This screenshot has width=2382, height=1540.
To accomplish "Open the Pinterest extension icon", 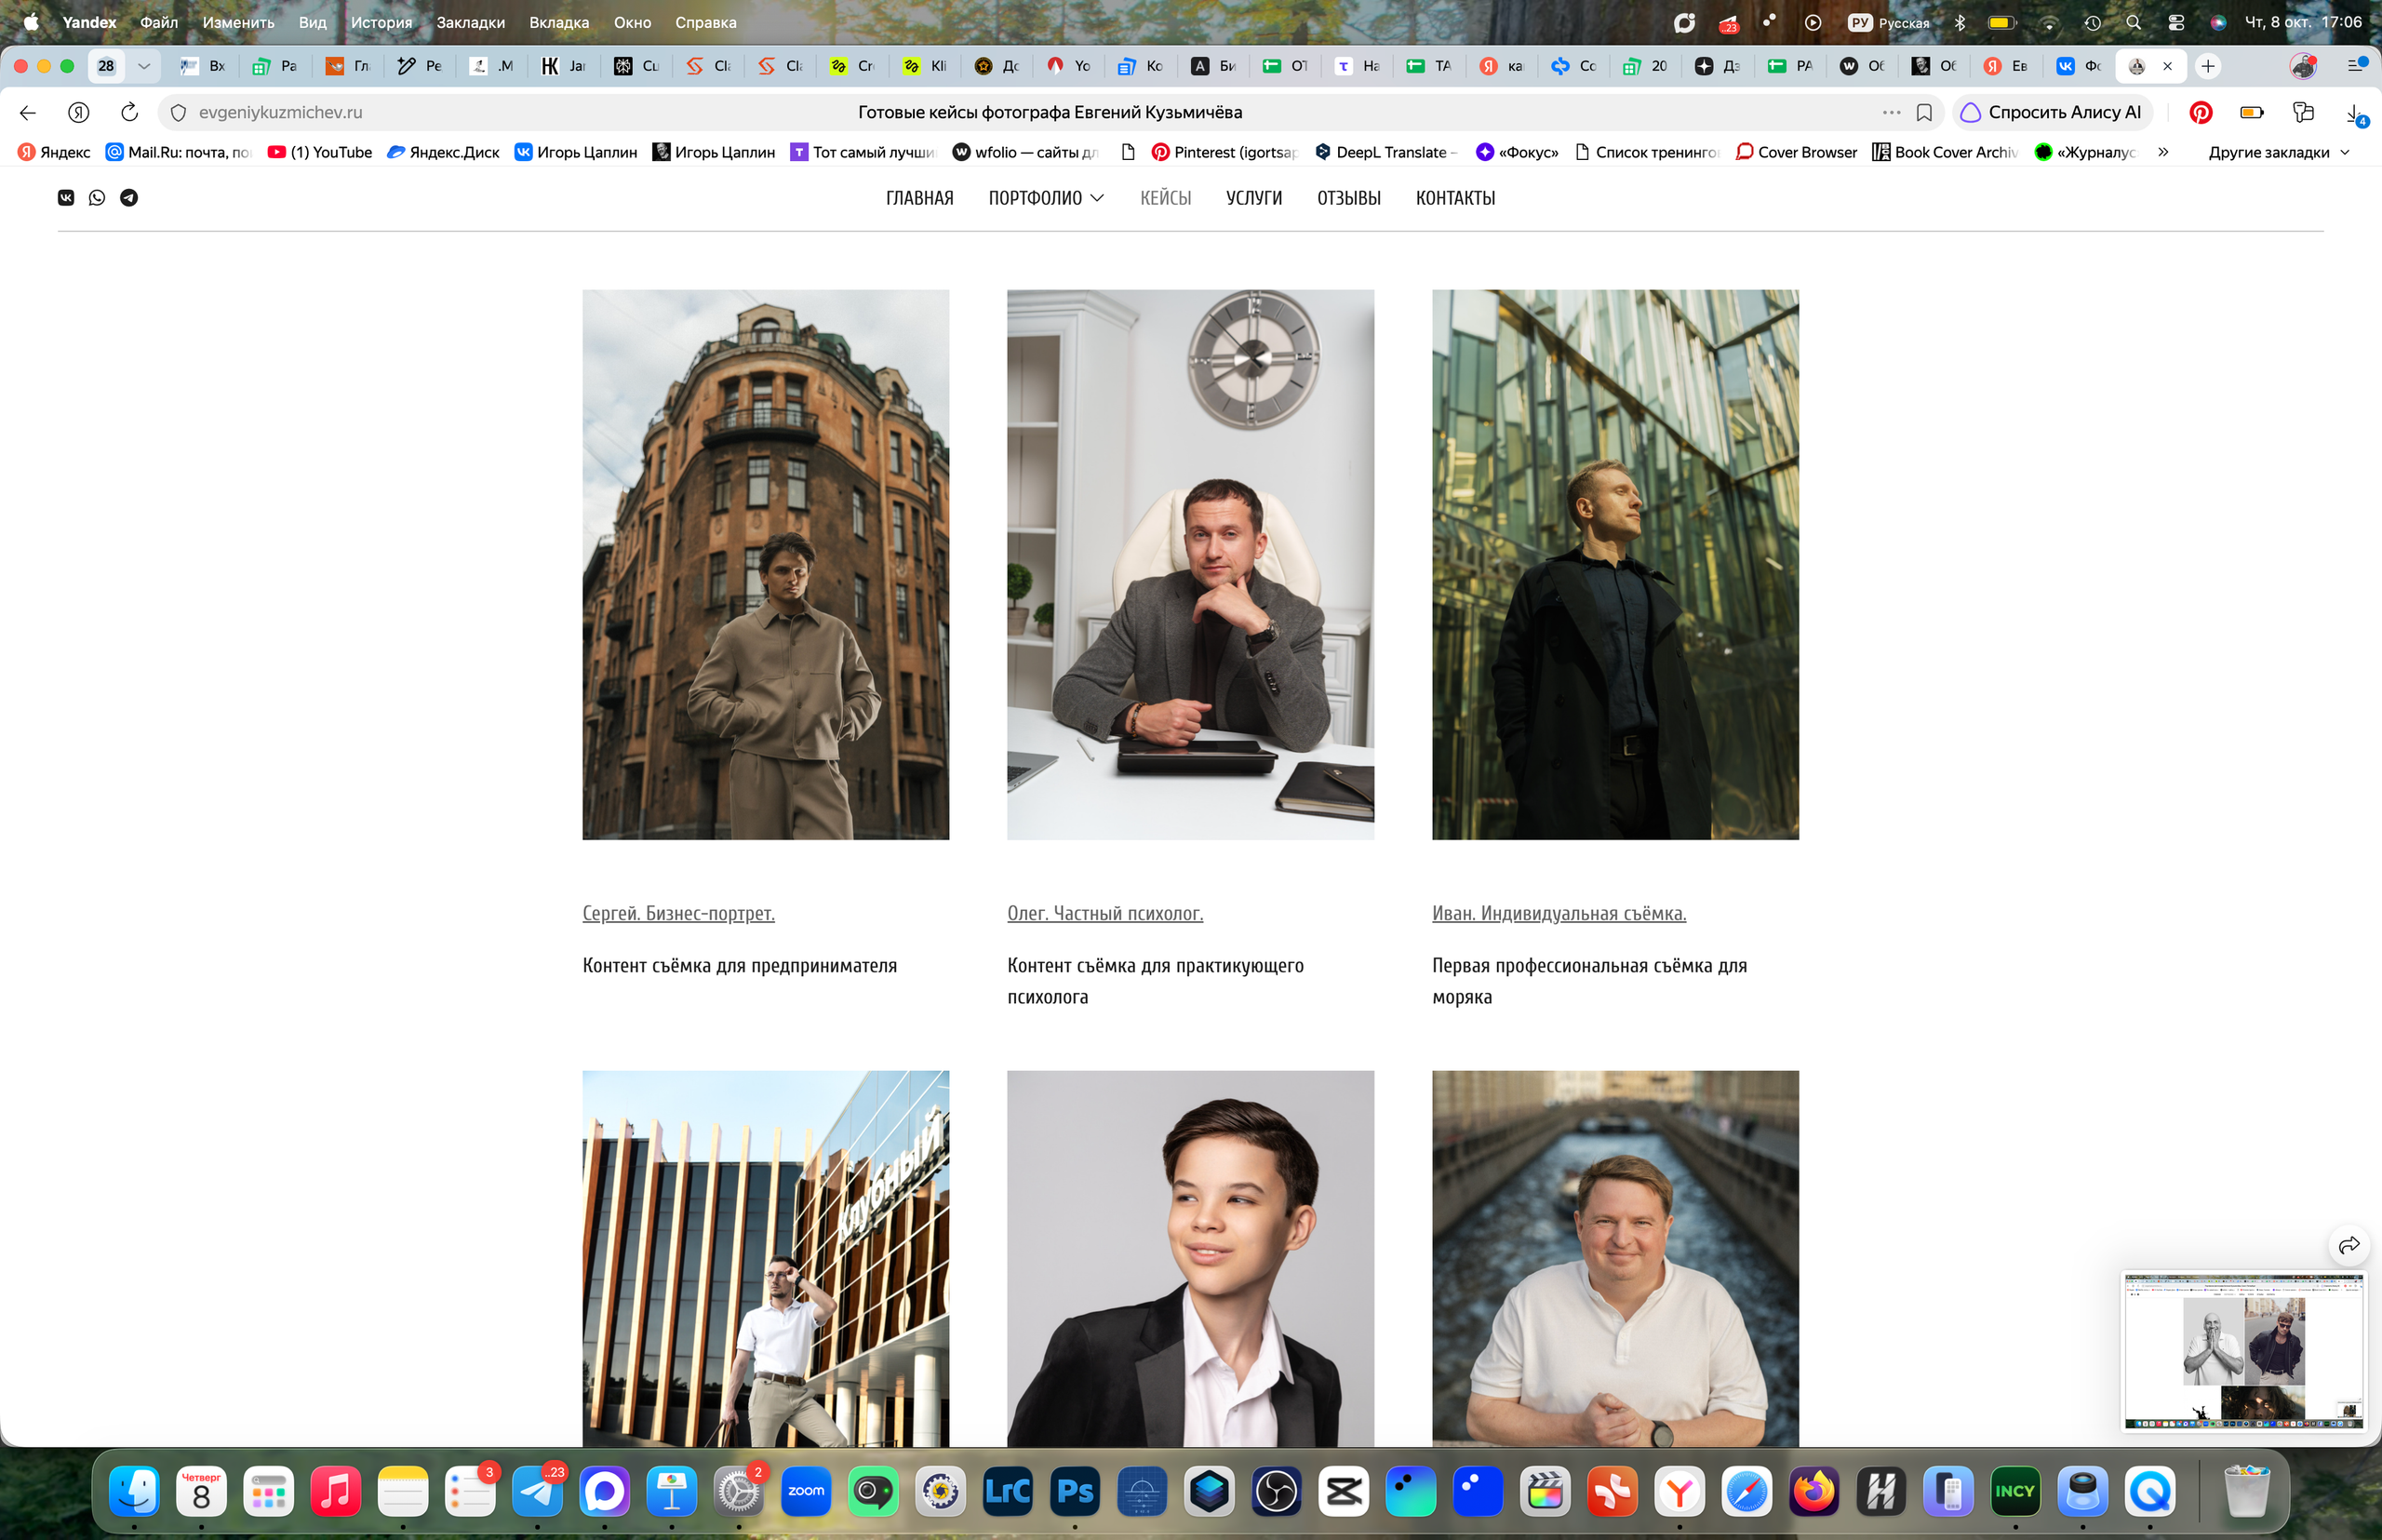I will [x=2200, y=112].
